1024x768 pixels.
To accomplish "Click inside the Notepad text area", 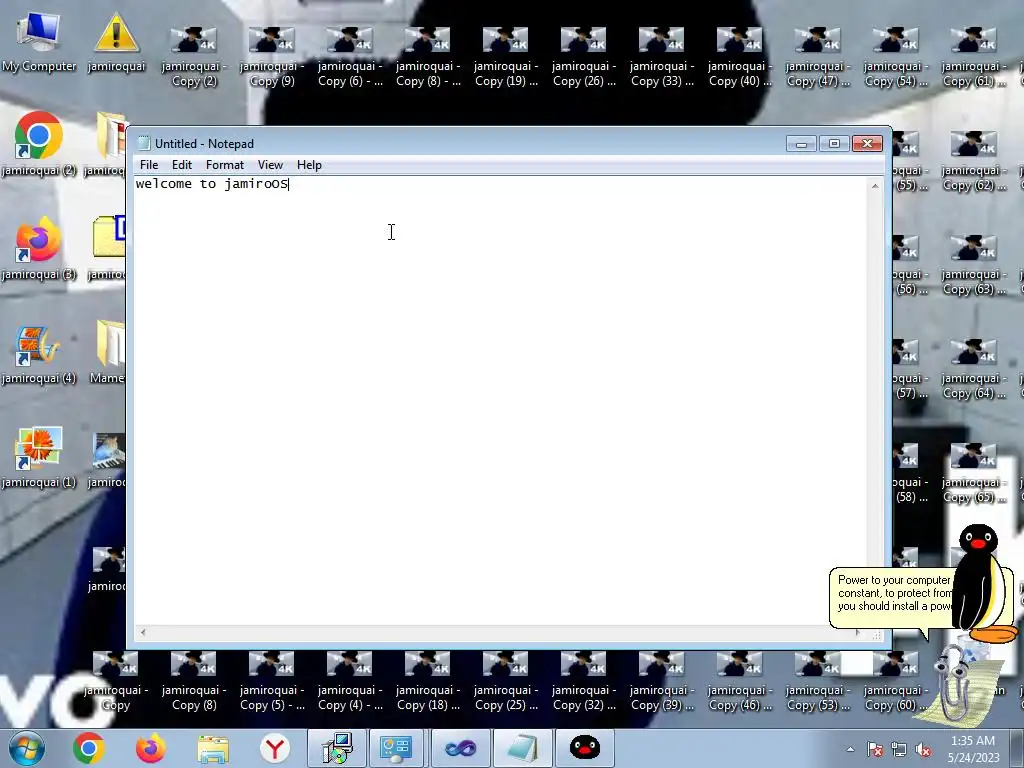I will pos(500,400).
